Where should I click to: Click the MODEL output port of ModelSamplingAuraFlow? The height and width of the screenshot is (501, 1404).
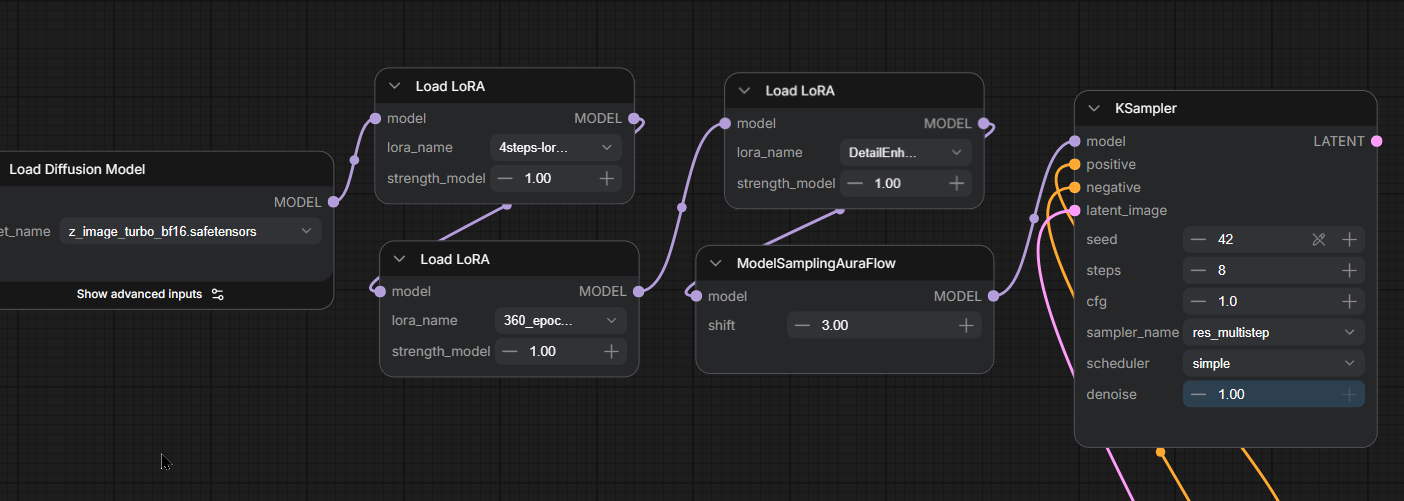point(993,296)
